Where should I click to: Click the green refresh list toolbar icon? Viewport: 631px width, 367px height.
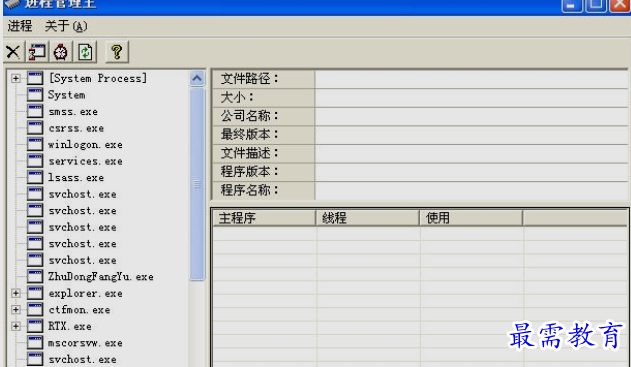coord(85,52)
